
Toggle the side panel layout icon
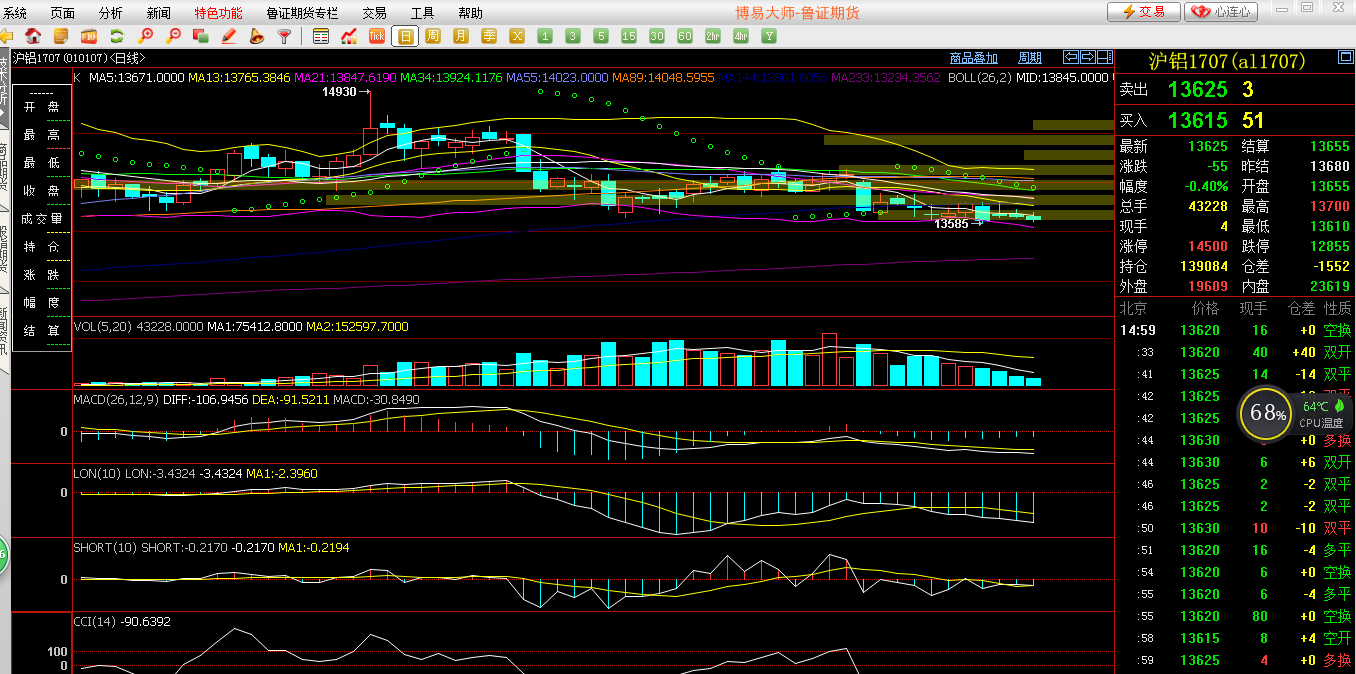1104,57
